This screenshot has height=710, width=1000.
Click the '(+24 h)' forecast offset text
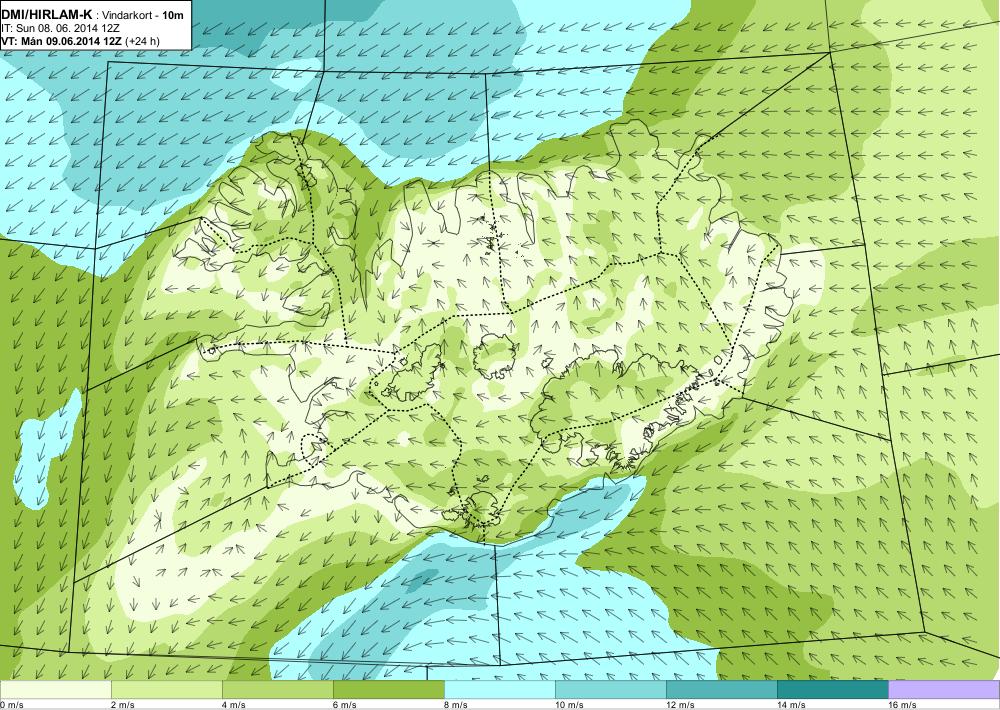(x=143, y=41)
